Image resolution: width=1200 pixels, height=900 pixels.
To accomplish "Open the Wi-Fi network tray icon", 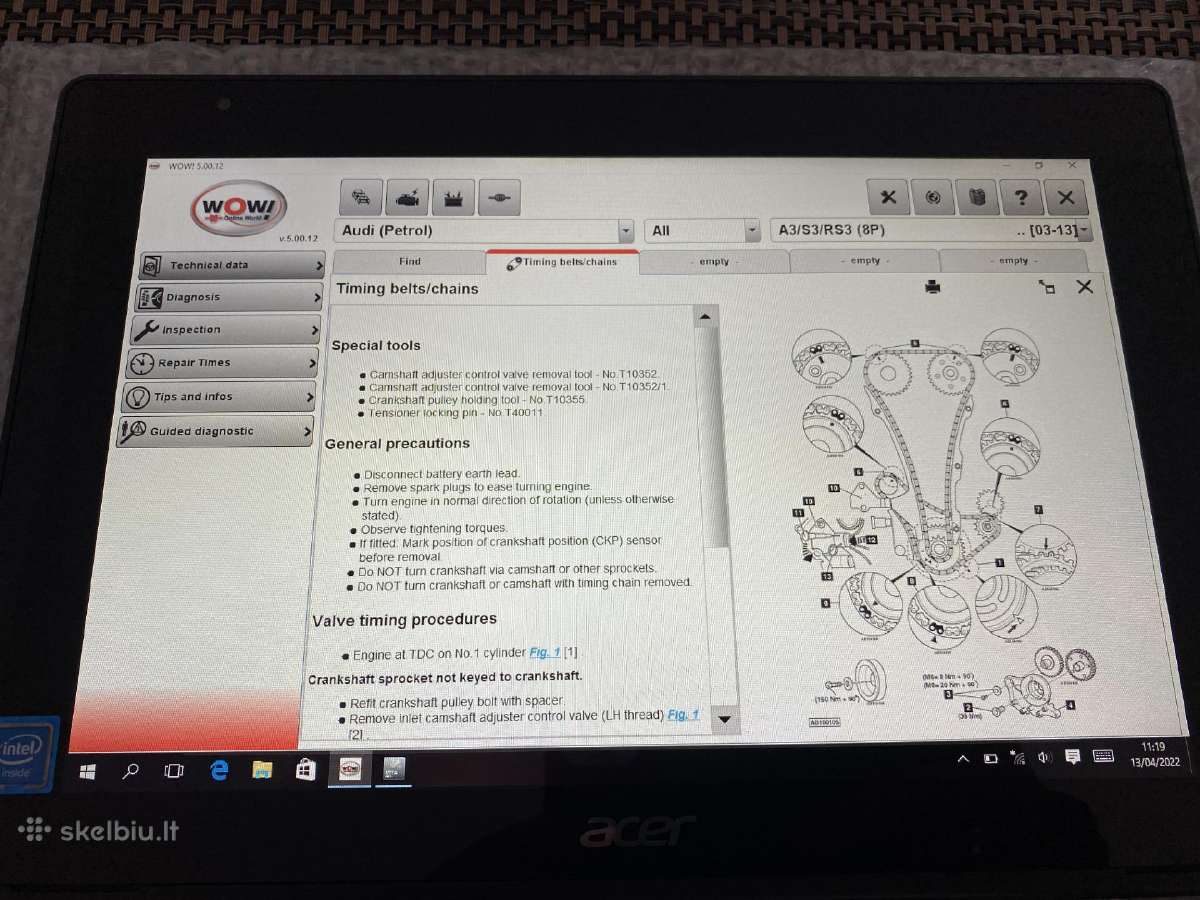I will (1017, 757).
